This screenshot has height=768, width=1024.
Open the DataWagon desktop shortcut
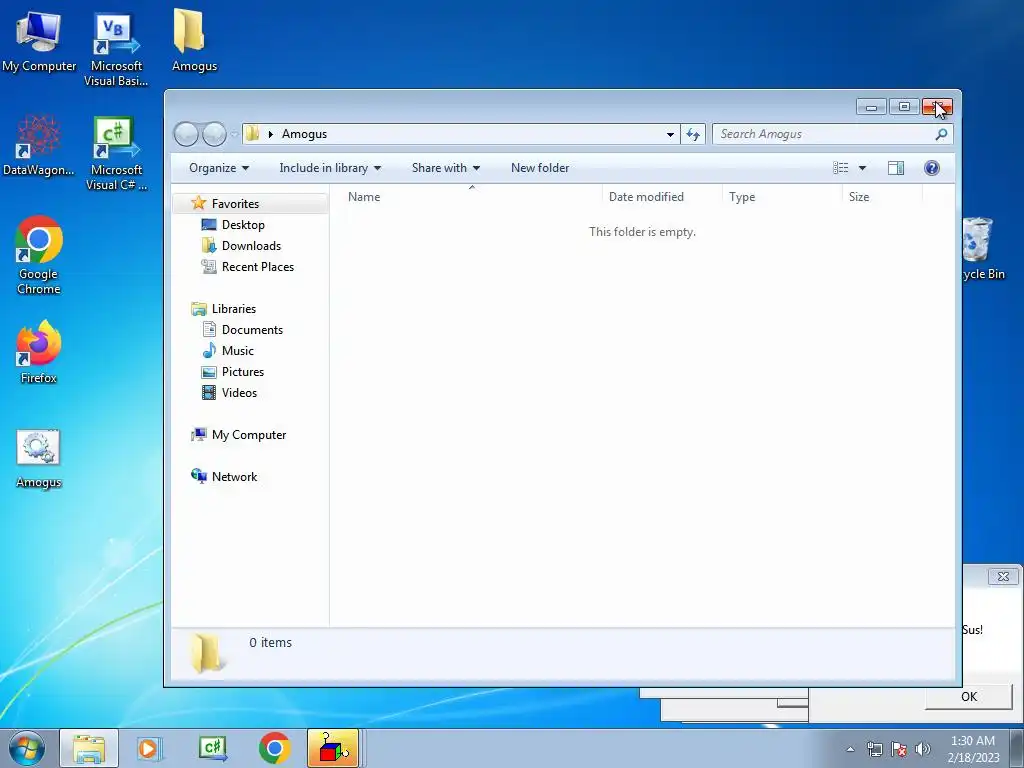pyautogui.click(x=39, y=146)
